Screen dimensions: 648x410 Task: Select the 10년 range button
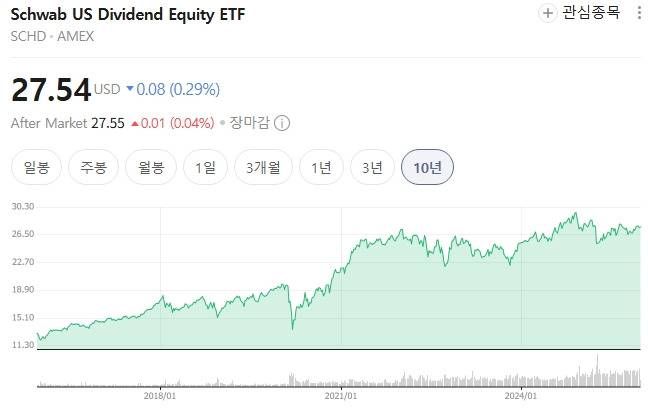coord(427,167)
